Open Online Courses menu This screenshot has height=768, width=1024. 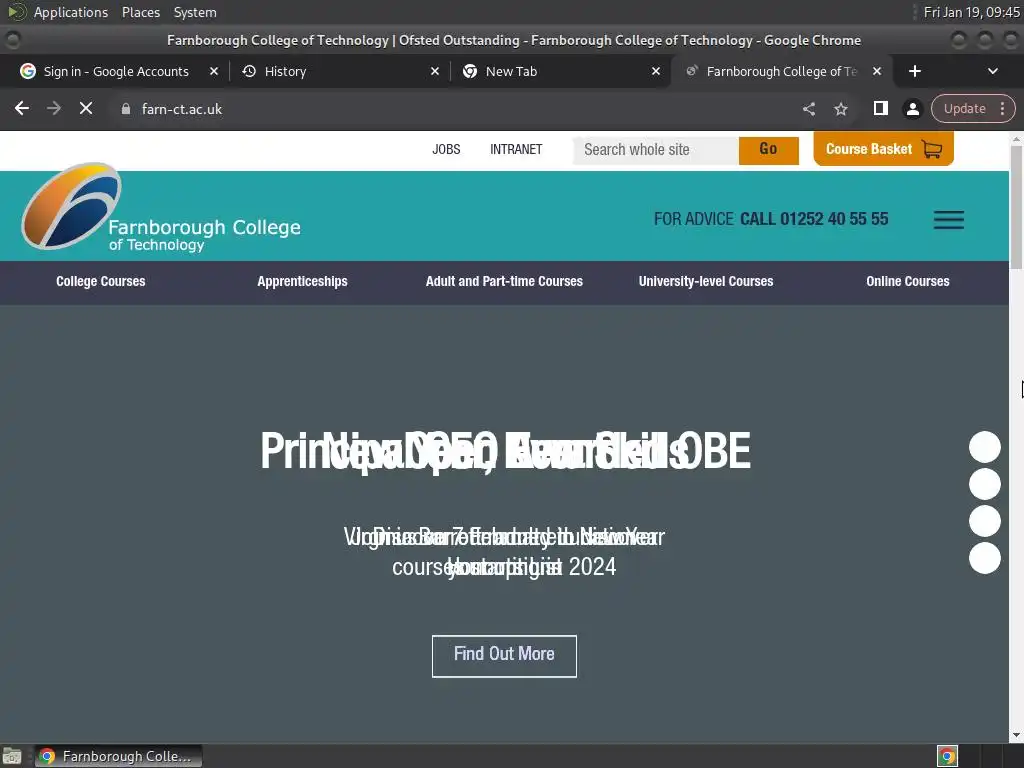tap(908, 281)
